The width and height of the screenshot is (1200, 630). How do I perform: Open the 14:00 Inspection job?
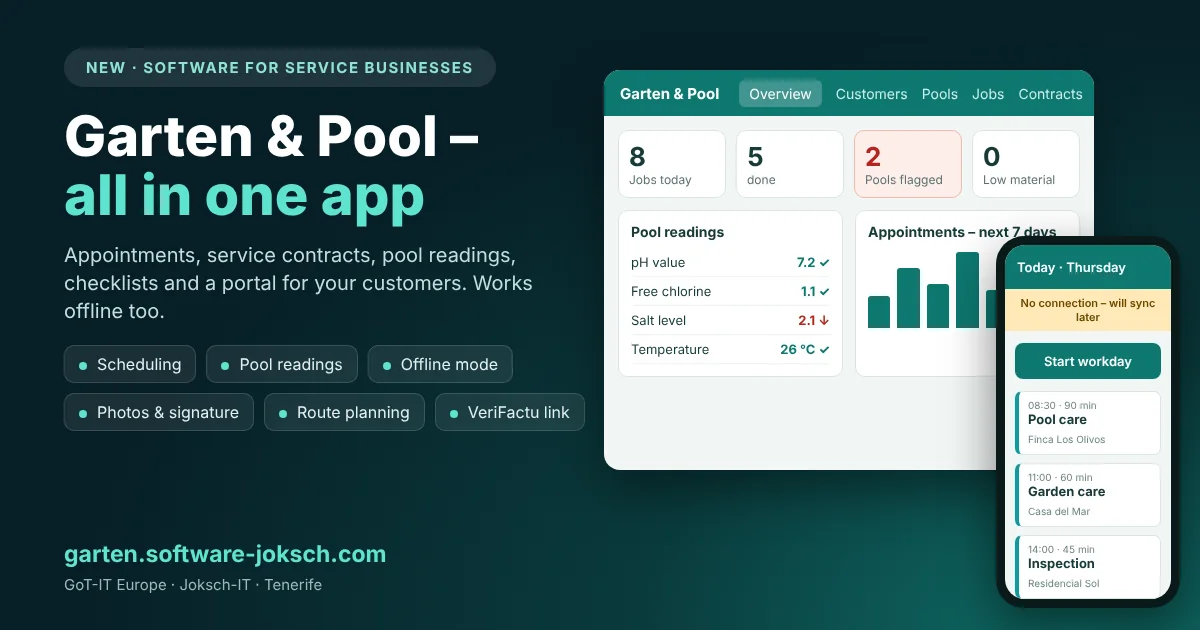(x=1088, y=566)
